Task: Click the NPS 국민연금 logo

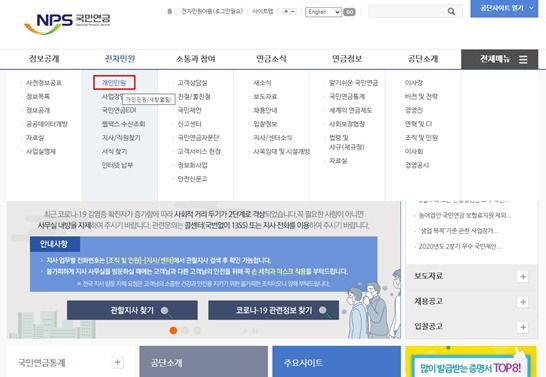Action: (x=67, y=23)
